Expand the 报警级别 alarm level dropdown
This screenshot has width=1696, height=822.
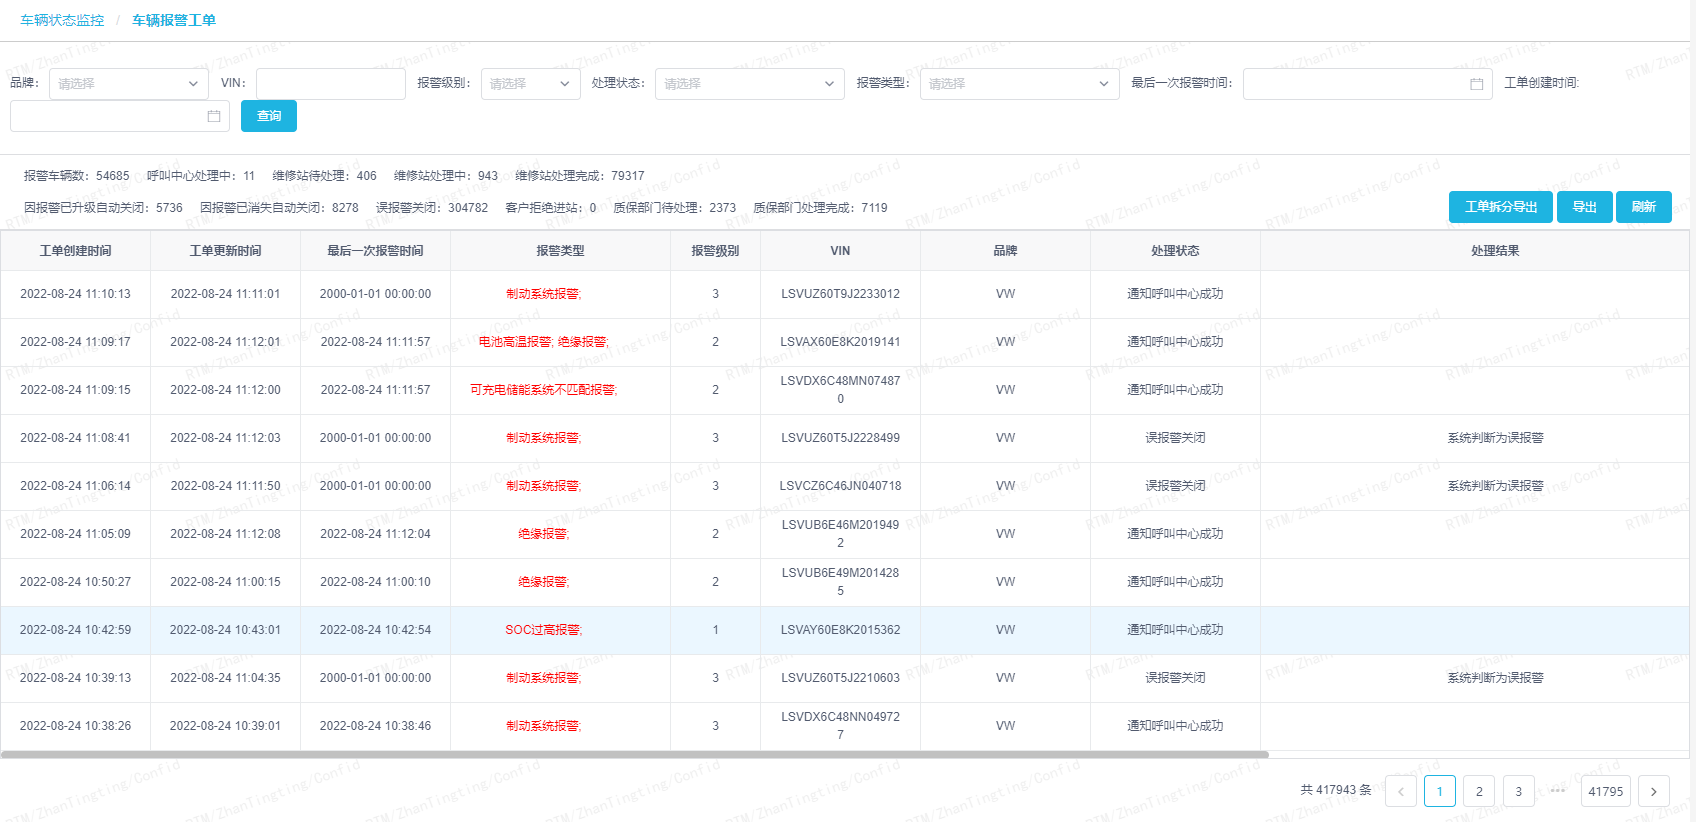point(530,84)
